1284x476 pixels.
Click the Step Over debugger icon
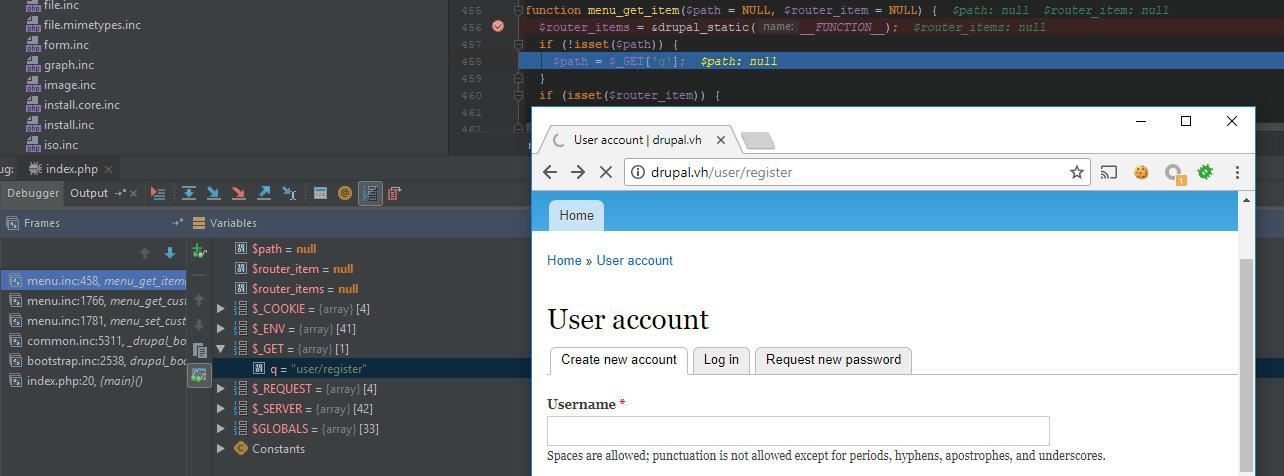tap(189, 193)
